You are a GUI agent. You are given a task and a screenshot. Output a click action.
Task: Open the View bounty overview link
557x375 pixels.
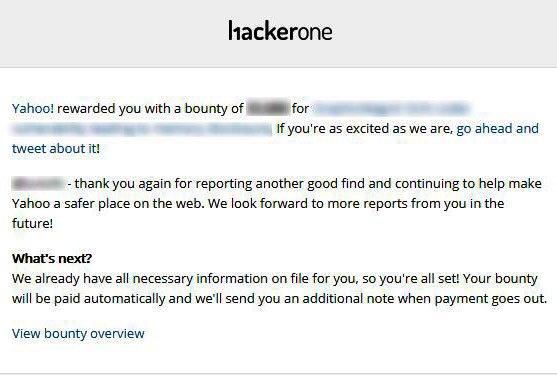(x=78, y=333)
